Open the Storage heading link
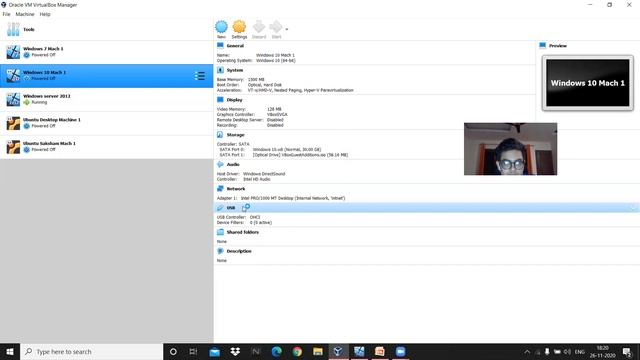 236,135
